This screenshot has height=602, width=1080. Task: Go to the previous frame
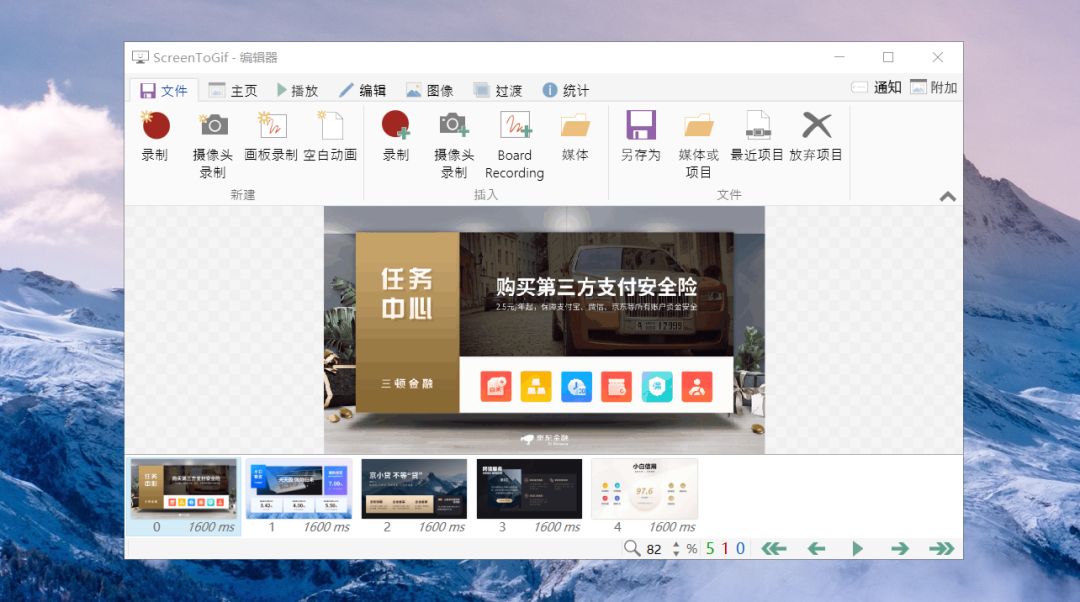click(816, 548)
